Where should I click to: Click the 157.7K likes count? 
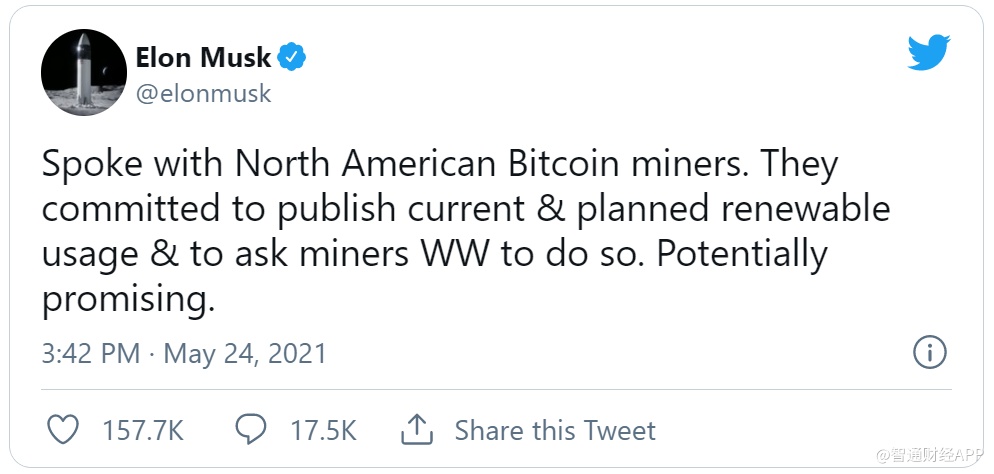[x=143, y=431]
